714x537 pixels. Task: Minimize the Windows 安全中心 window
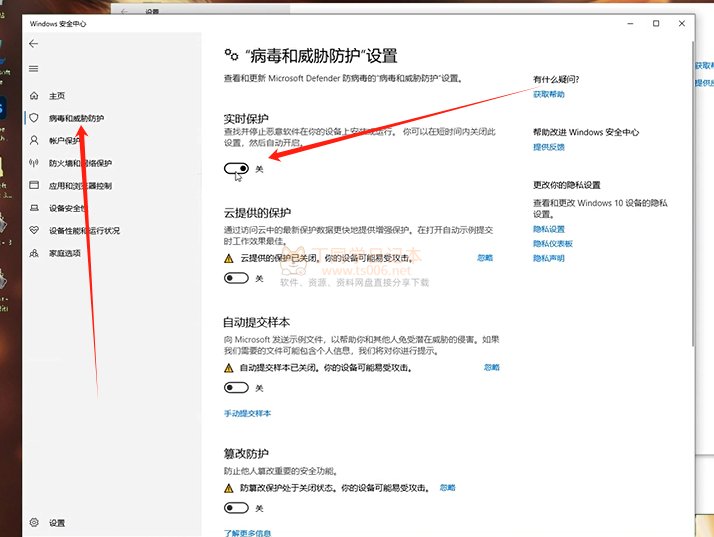click(x=630, y=24)
